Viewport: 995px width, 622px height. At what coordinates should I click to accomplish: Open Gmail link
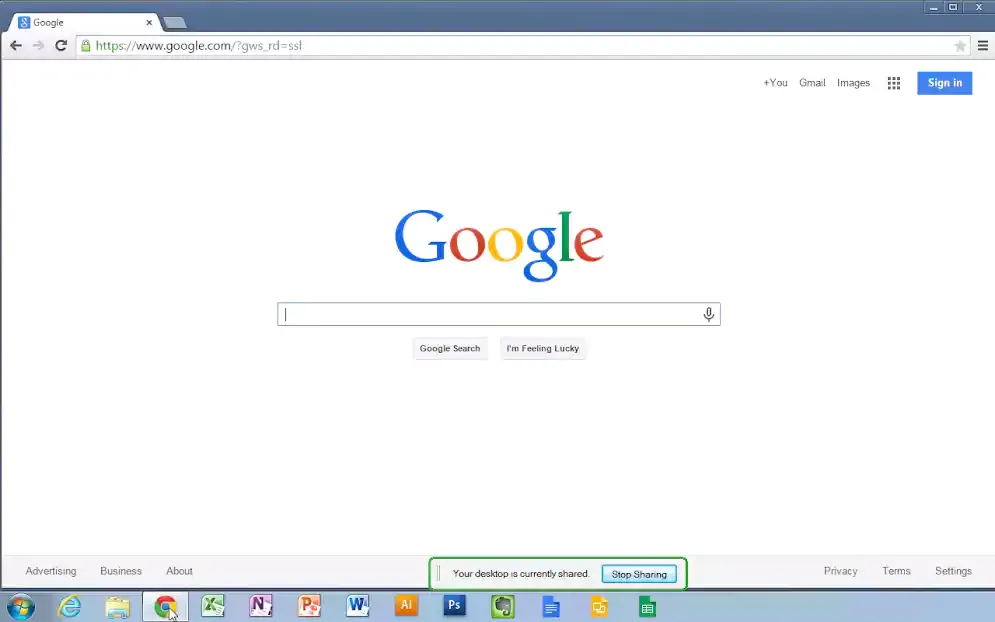coord(812,83)
